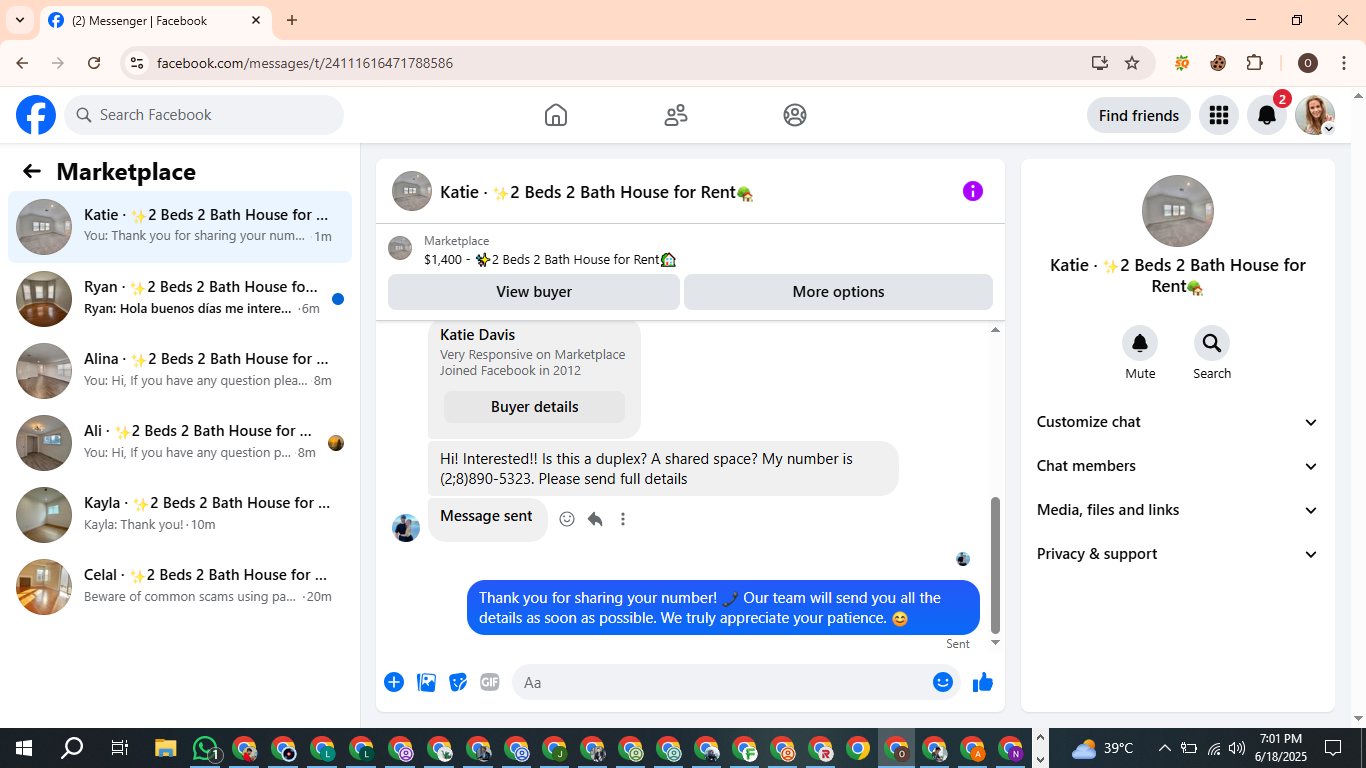Open the browser tab search dropdown

tap(19, 20)
